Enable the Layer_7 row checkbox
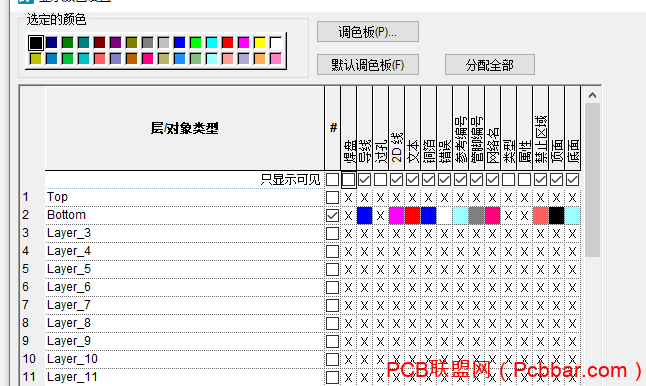The height and width of the screenshot is (386, 646). (332, 305)
